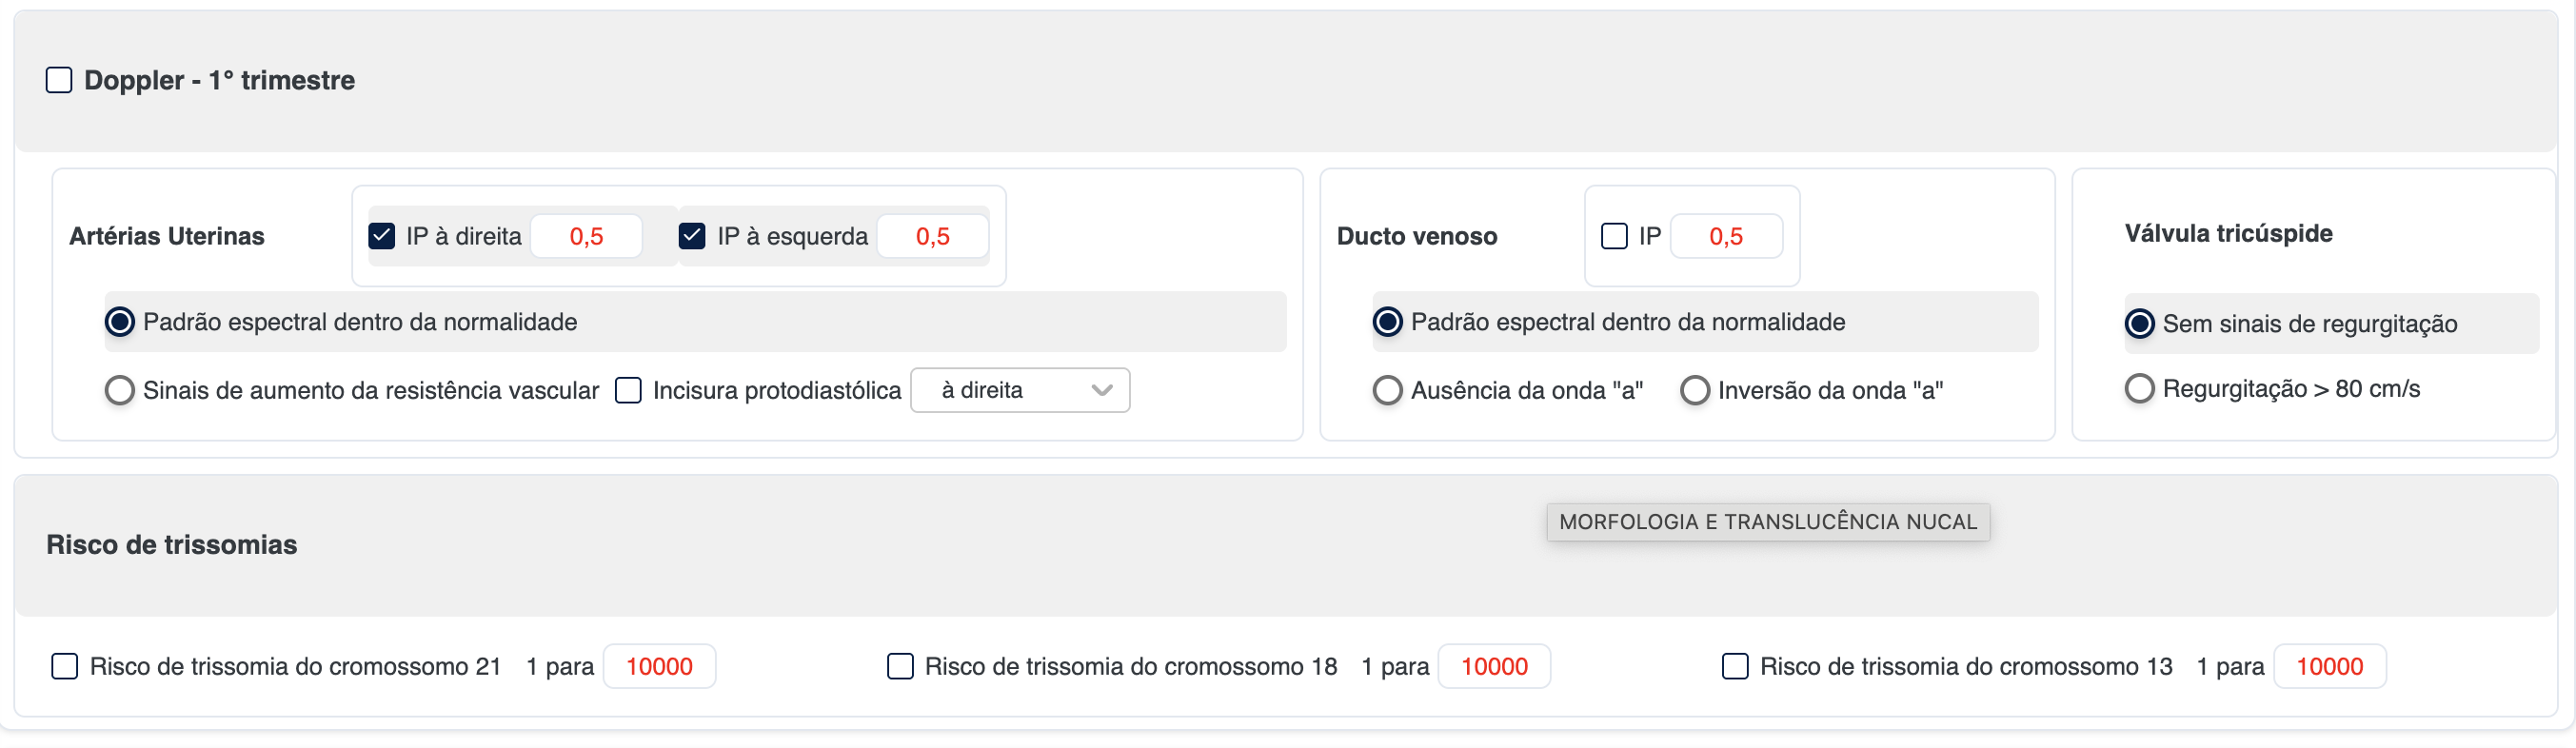Click the Morfologia e Translucência Nucal button
Viewport: 2576px width, 748px height.
point(1767,522)
